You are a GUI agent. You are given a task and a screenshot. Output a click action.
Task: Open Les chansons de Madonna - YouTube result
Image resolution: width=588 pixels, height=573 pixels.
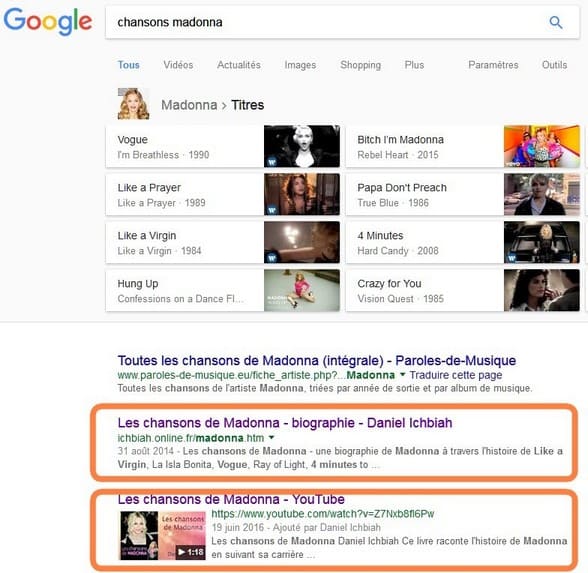tap(231, 499)
